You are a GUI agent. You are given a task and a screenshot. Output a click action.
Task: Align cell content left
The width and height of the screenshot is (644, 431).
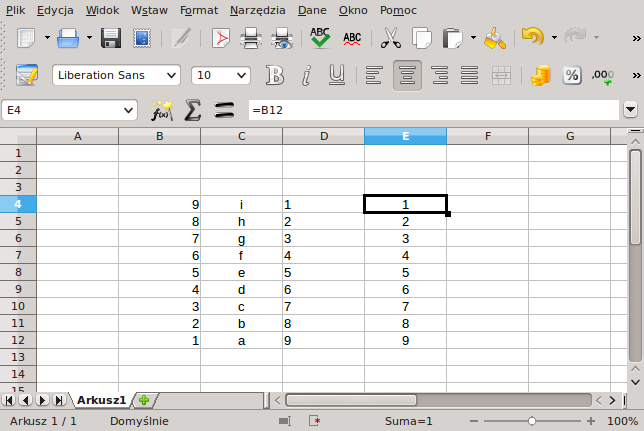[374, 75]
